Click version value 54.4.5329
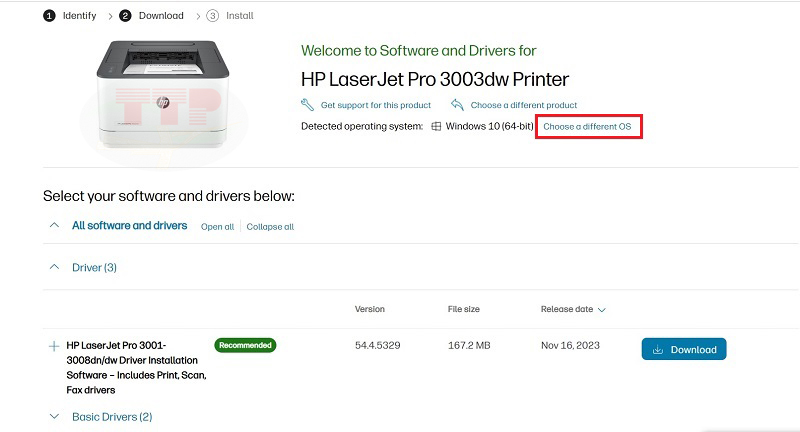The height and width of the screenshot is (432, 800). click(x=378, y=345)
